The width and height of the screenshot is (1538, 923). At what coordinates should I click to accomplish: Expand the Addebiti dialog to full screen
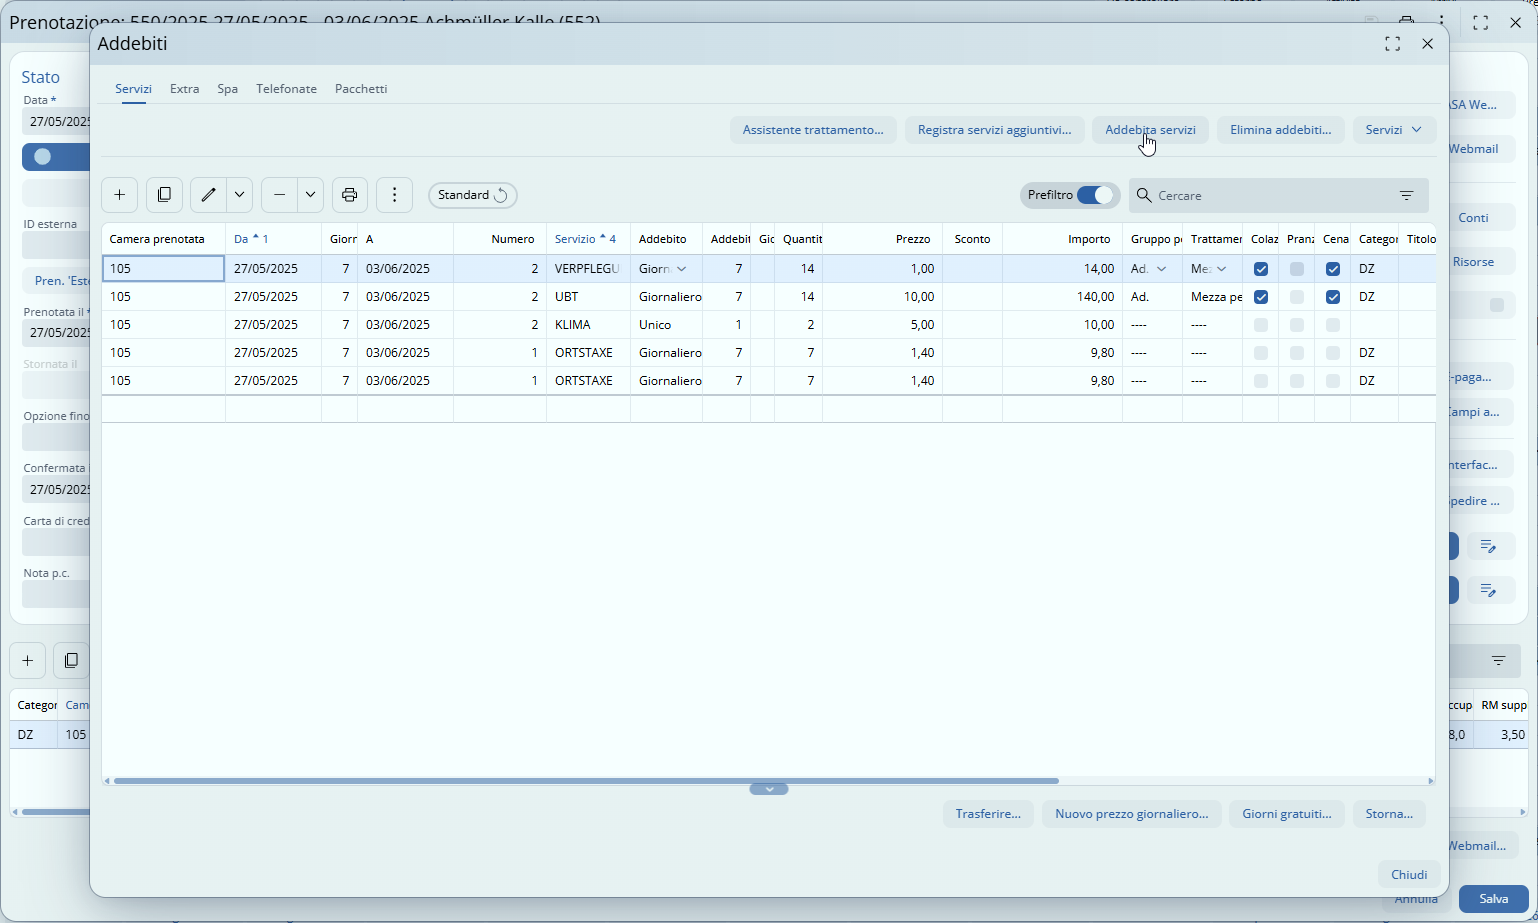(1392, 44)
